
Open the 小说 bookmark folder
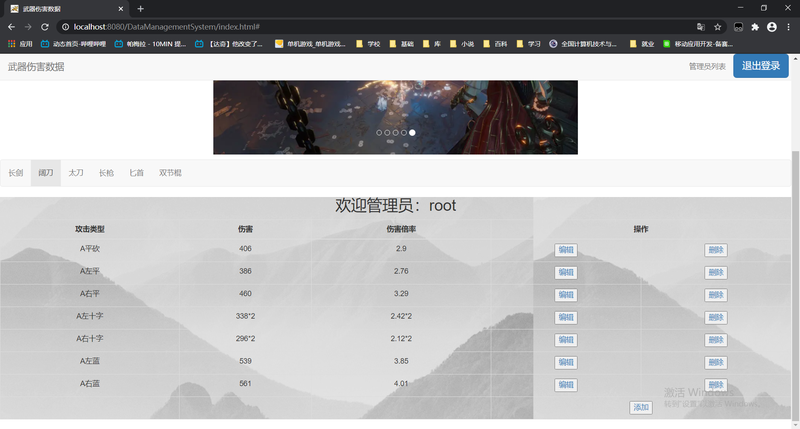coord(462,44)
